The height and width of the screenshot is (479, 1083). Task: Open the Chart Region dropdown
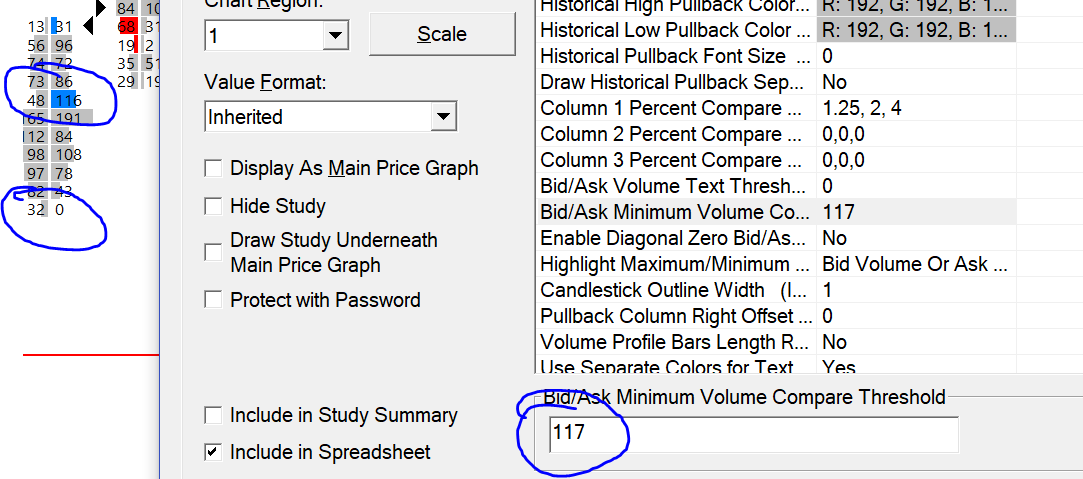(334, 38)
